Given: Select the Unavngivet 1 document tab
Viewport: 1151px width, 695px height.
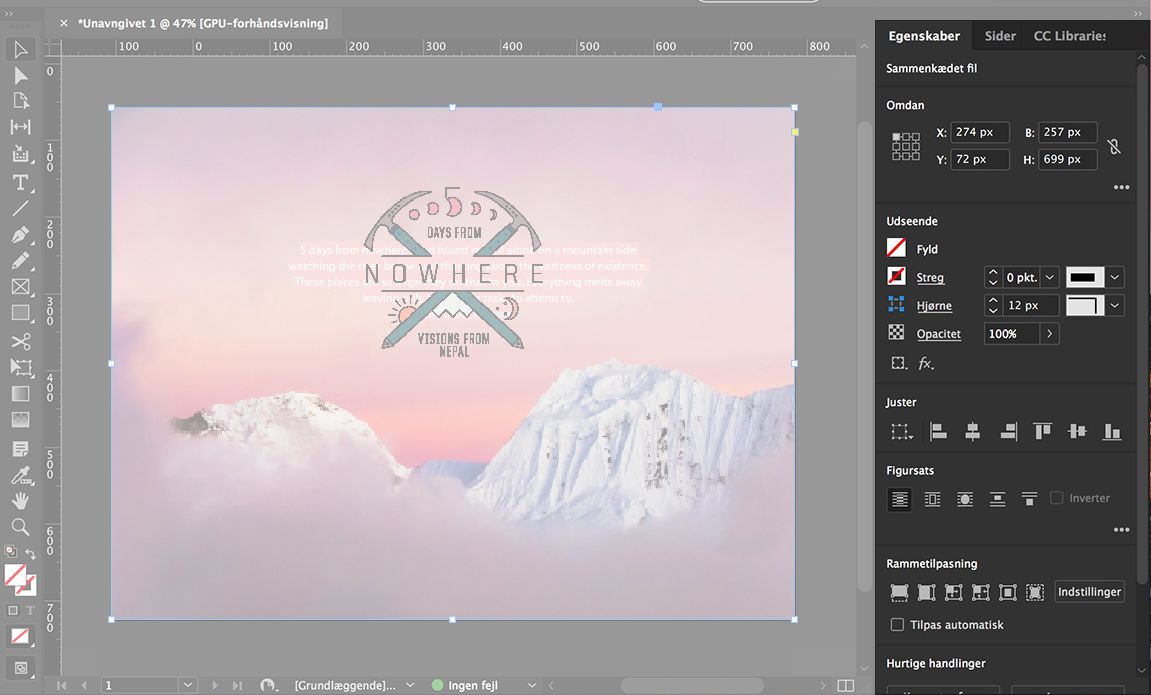Looking at the screenshot, I should coord(203,23).
